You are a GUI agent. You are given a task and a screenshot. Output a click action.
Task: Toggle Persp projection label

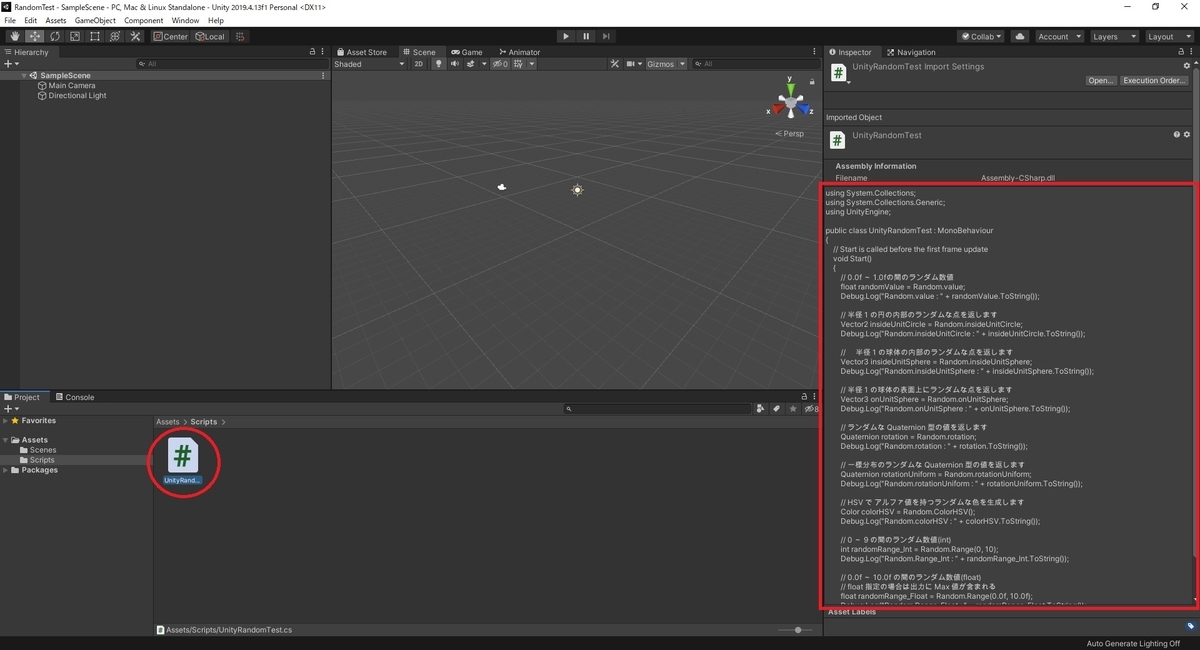[789, 133]
